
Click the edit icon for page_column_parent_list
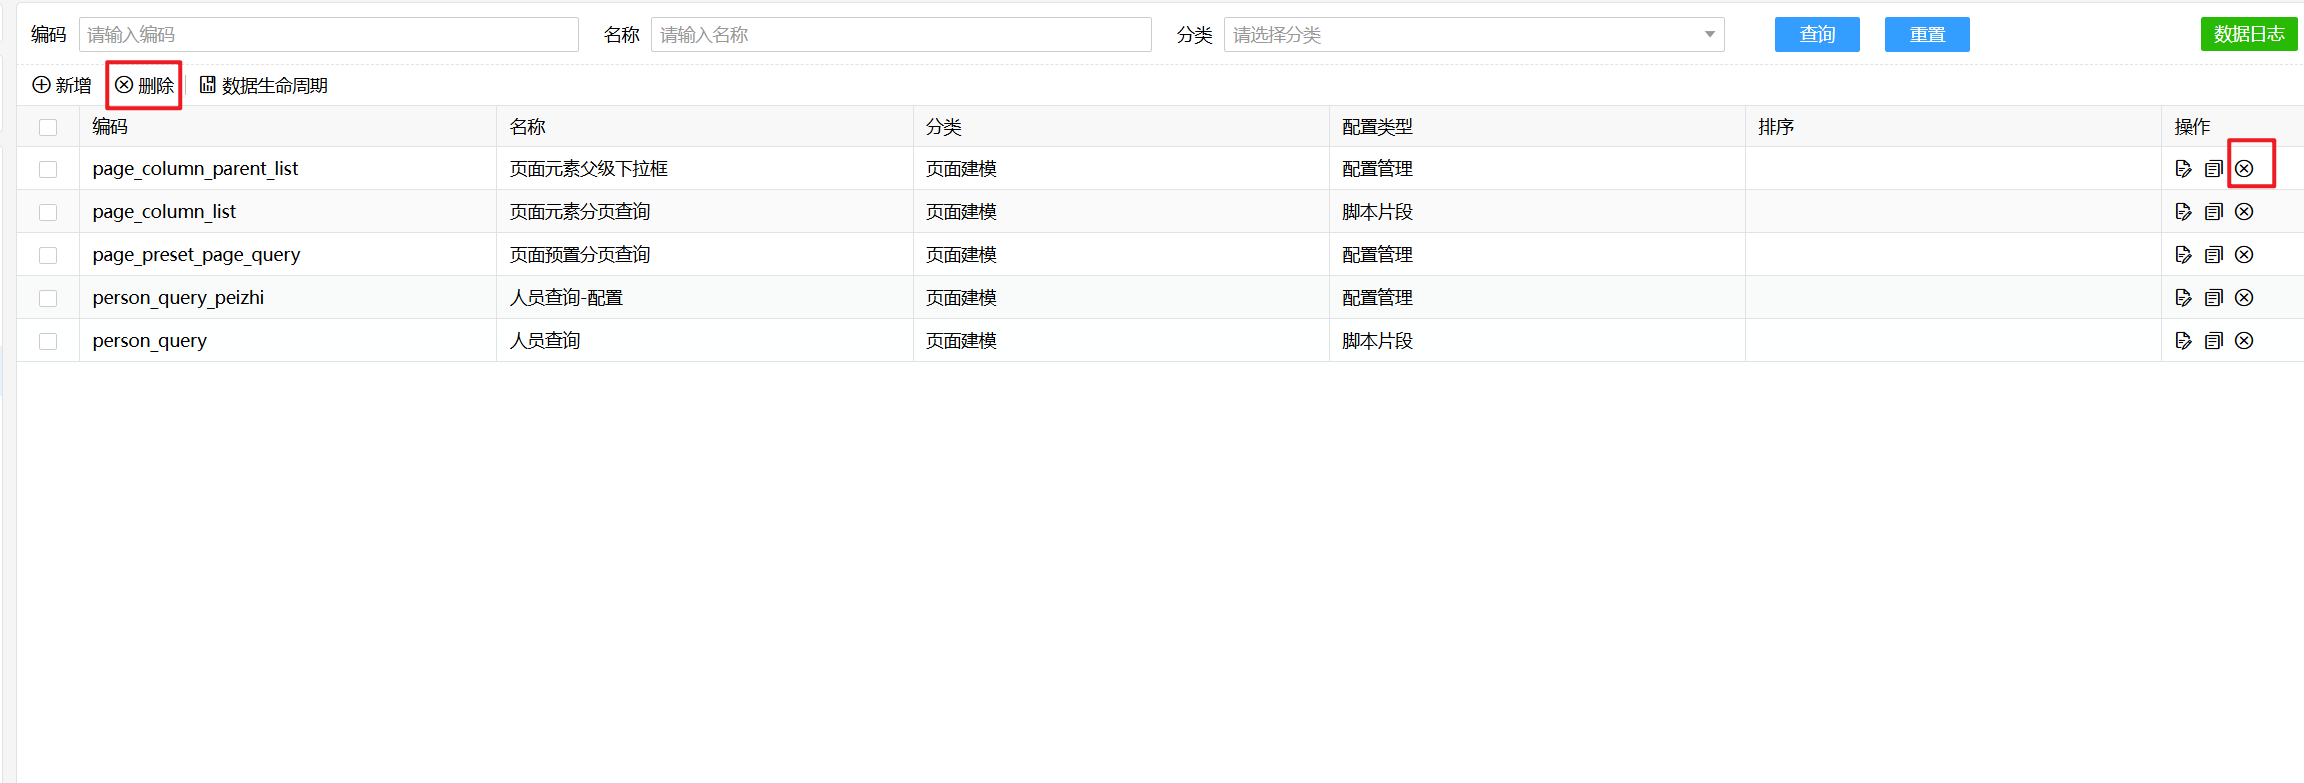[x=2183, y=169]
